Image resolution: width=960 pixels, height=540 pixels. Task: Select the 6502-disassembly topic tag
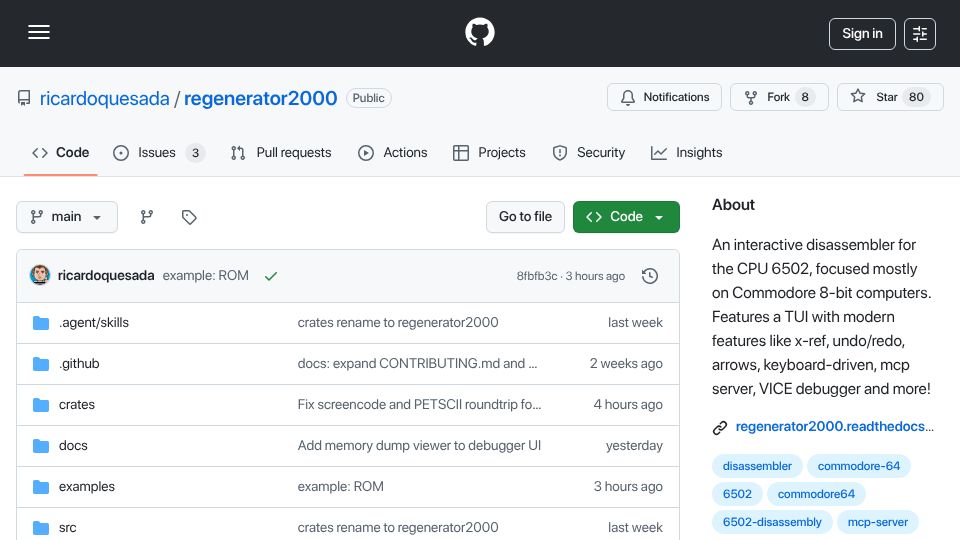click(x=772, y=522)
